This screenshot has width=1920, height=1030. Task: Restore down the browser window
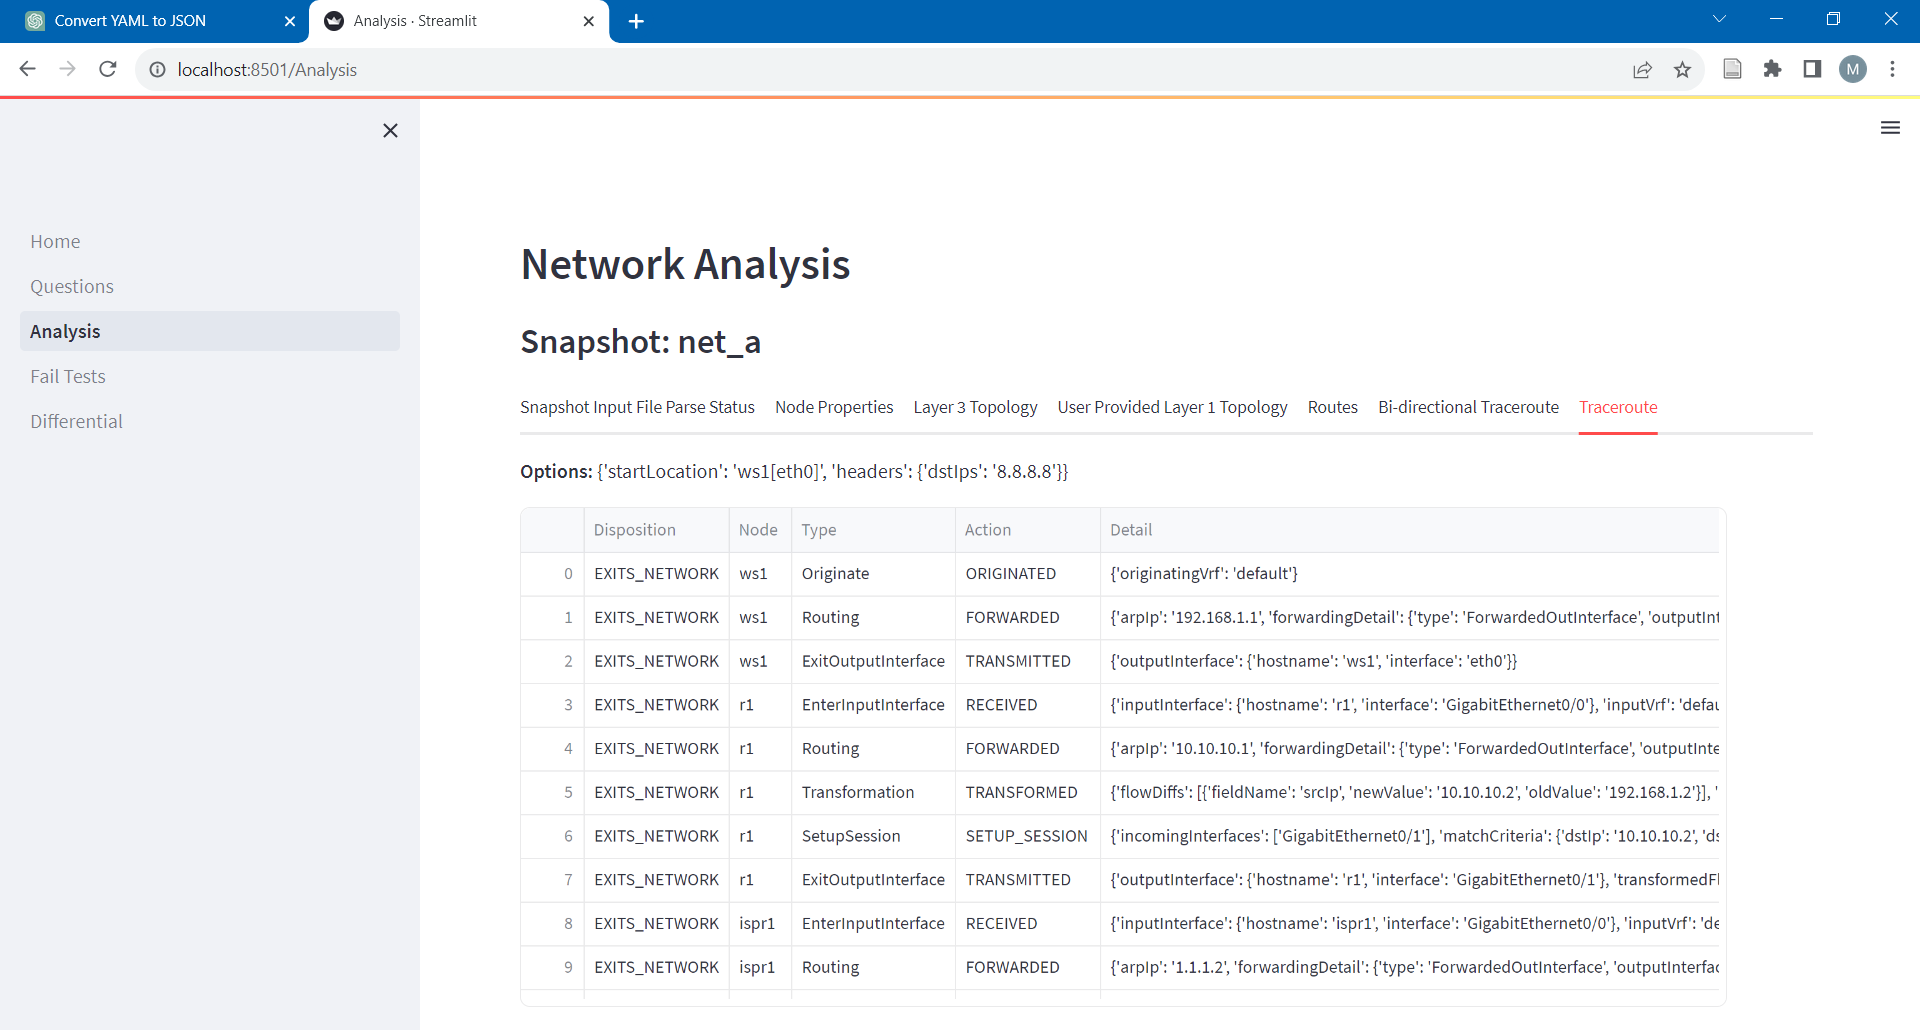[x=1833, y=19]
